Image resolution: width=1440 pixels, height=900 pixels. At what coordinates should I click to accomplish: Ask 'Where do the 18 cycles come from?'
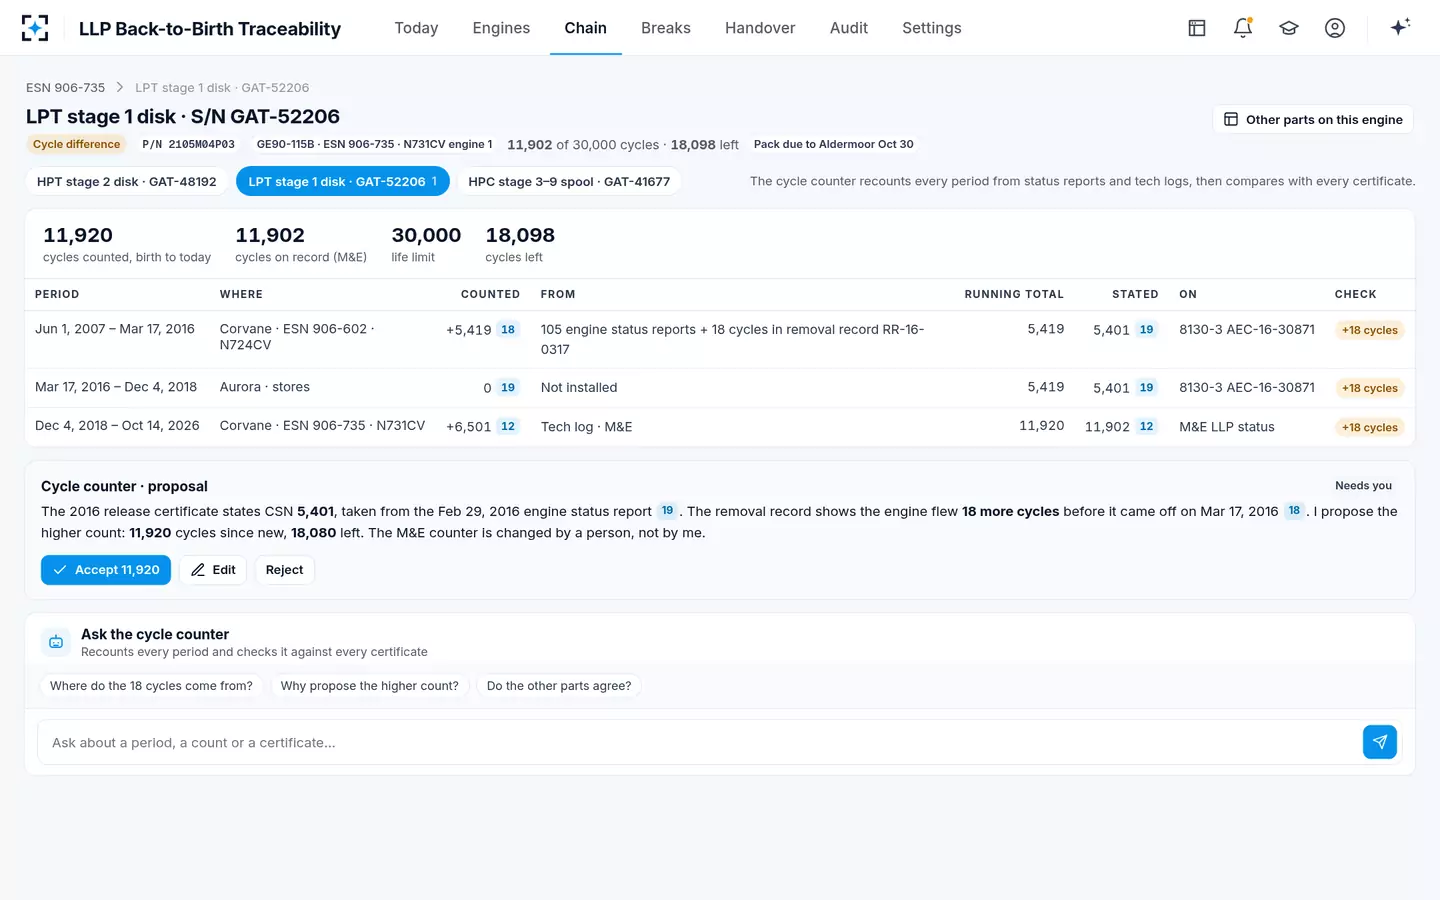151,686
